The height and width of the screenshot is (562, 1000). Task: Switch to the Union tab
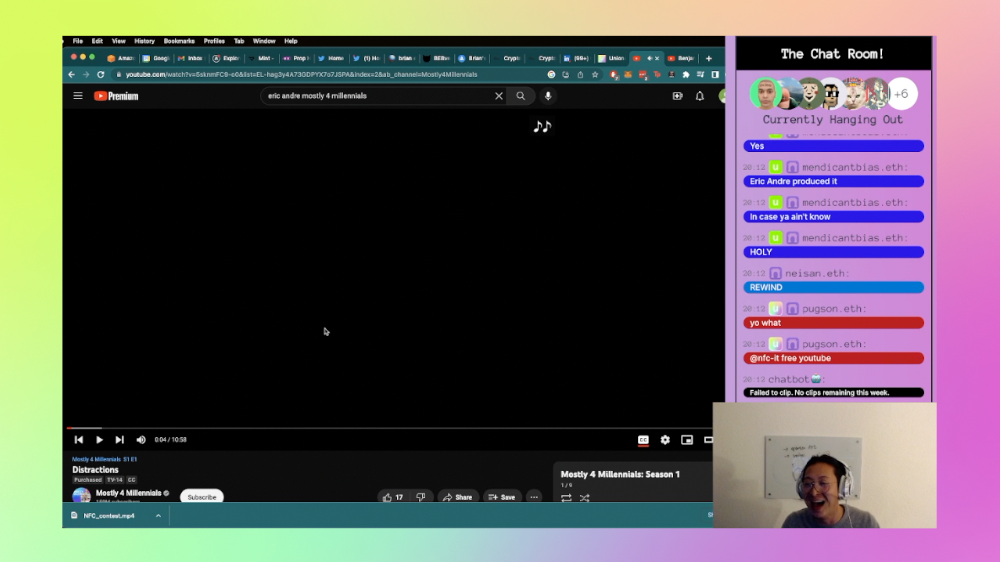612,58
